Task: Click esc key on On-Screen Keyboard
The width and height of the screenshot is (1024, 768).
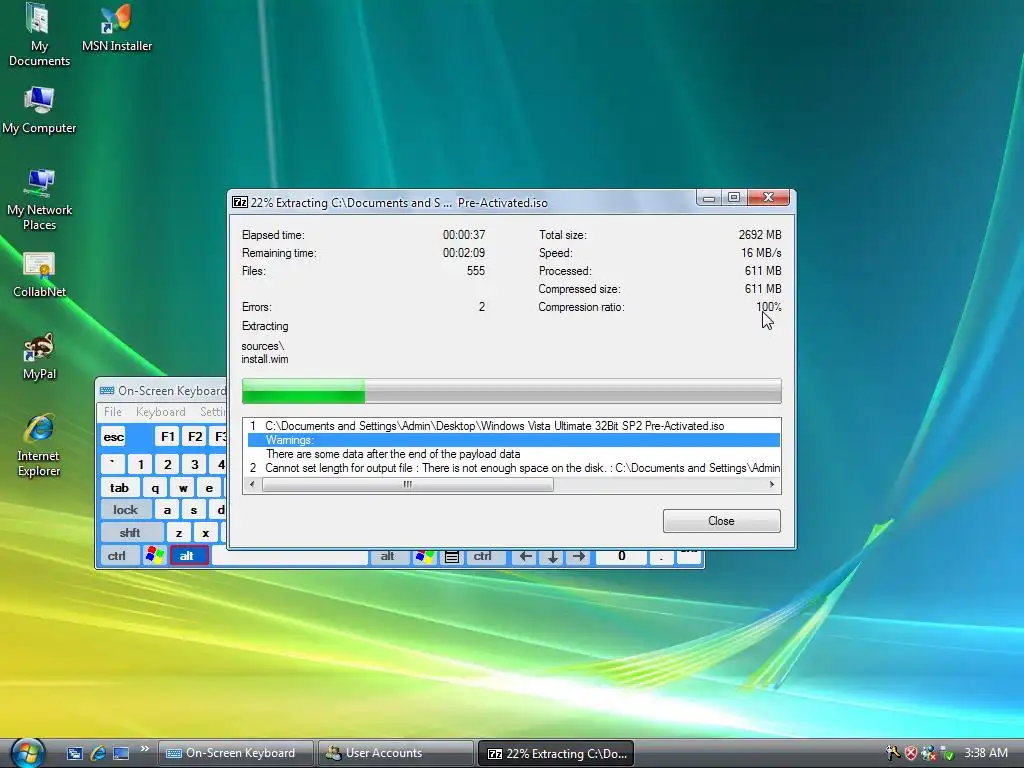Action: coord(113,437)
